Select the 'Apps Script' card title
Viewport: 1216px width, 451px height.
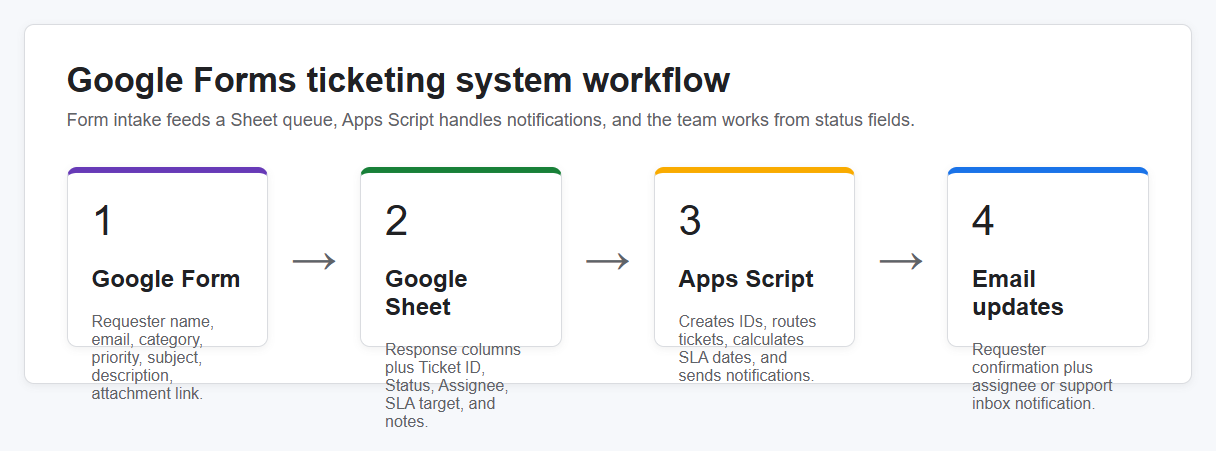(x=746, y=279)
